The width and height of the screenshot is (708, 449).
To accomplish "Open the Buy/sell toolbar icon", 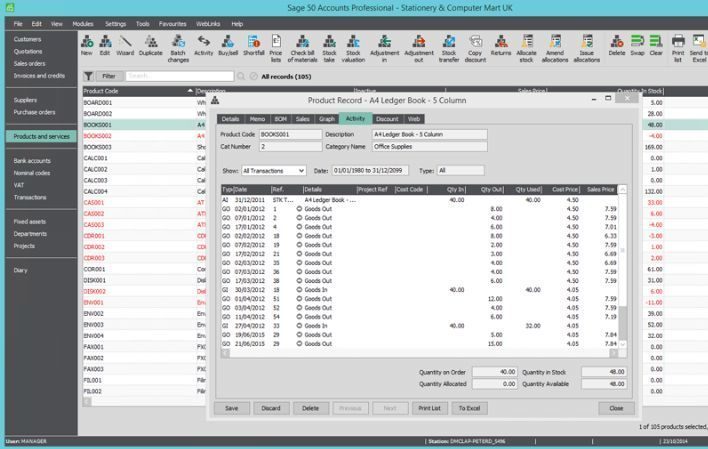I will pyautogui.click(x=228, y=46).
